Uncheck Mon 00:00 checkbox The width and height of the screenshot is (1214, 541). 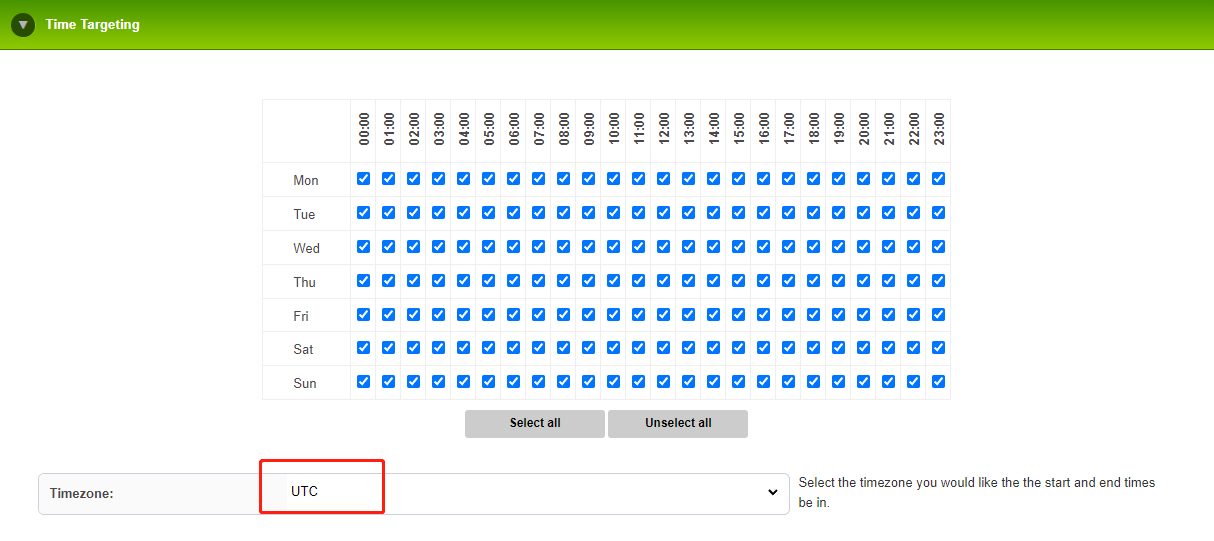pyautogui.click(x=363, y=179)
